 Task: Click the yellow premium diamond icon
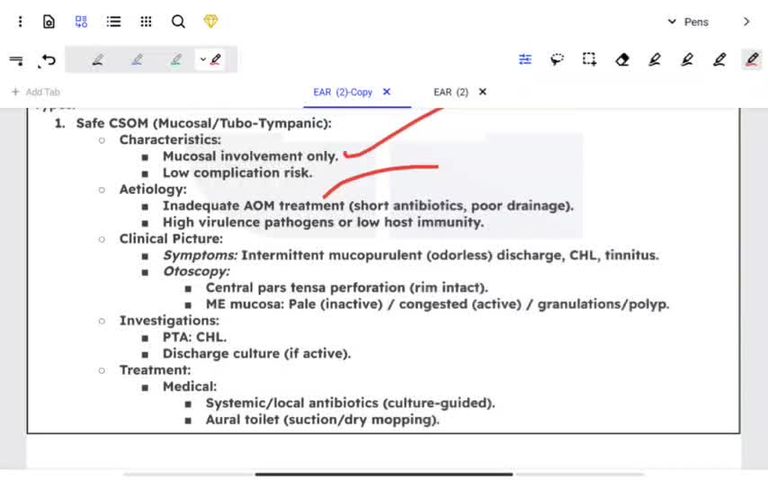coord(210,21)
